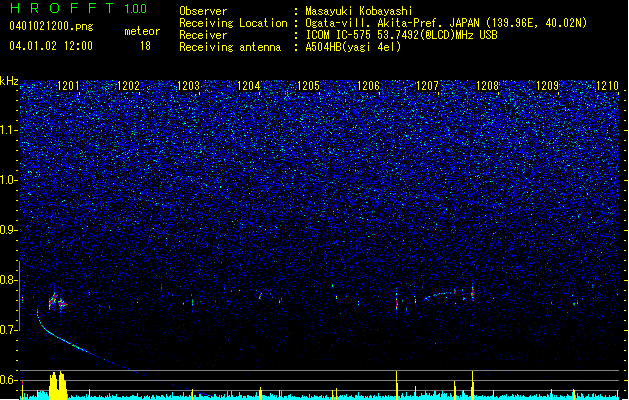Image resolution: width=629 pixels, height=400 pixels.
Task: Click the Receiving Location label
Action: click(233, 23)
